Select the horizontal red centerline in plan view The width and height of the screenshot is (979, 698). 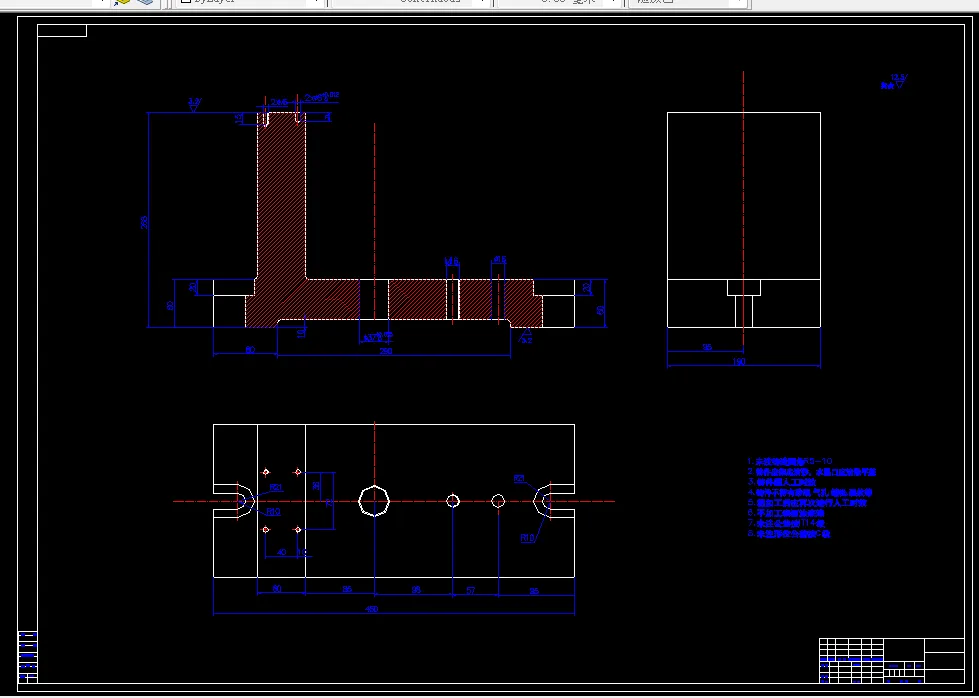click(x=394, y=501)
